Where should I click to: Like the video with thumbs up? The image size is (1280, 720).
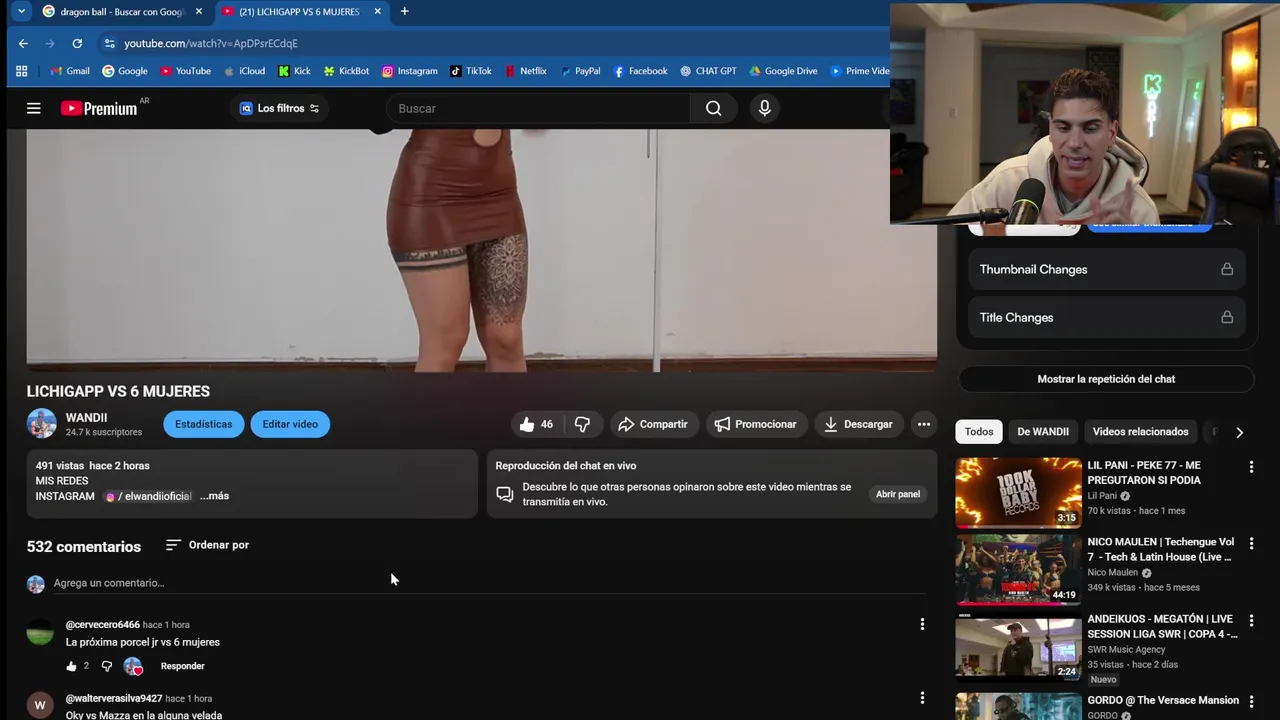[537, 424]
